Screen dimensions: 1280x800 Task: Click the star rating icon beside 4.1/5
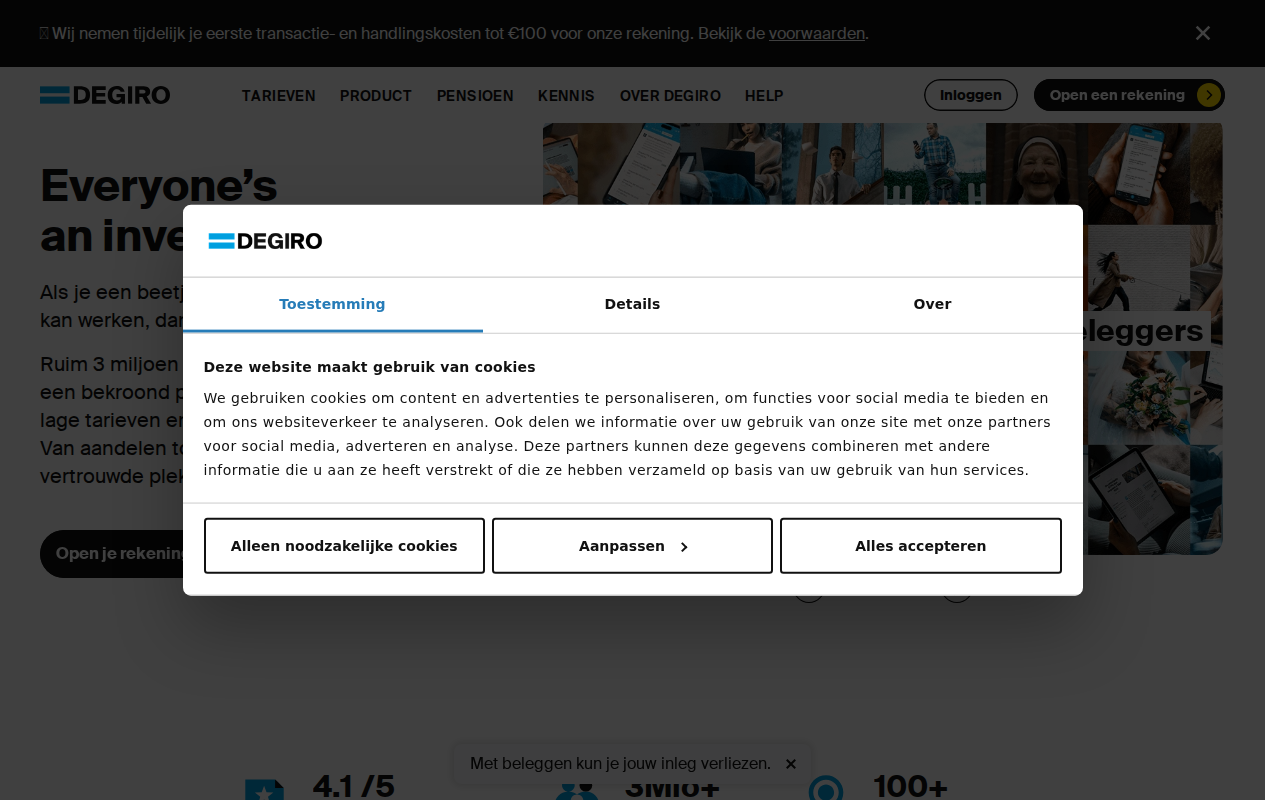[265, 790]
